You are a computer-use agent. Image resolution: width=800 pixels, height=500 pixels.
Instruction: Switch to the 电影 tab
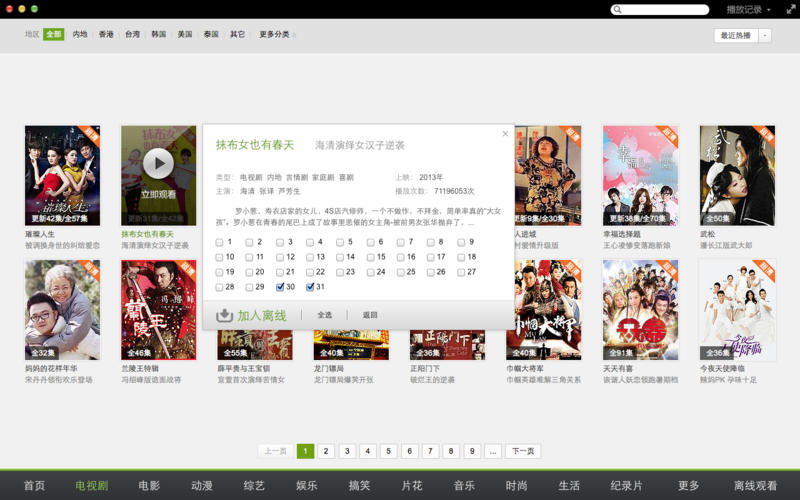tap(149, 486)
